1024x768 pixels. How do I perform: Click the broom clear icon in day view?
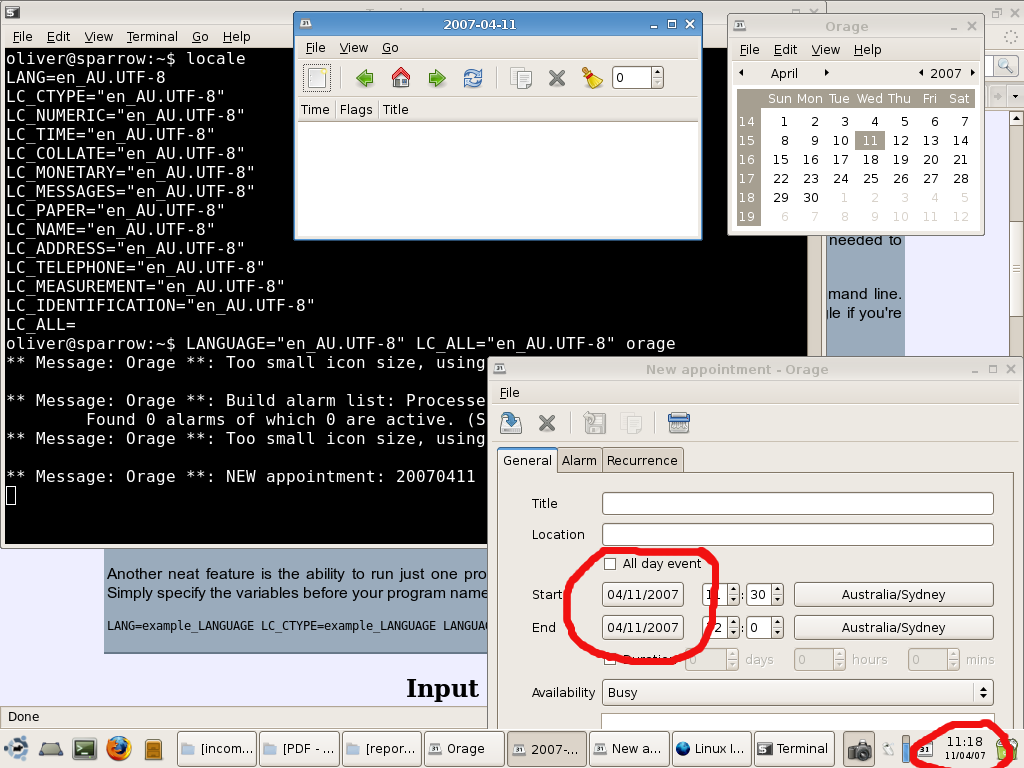(592, 78)
